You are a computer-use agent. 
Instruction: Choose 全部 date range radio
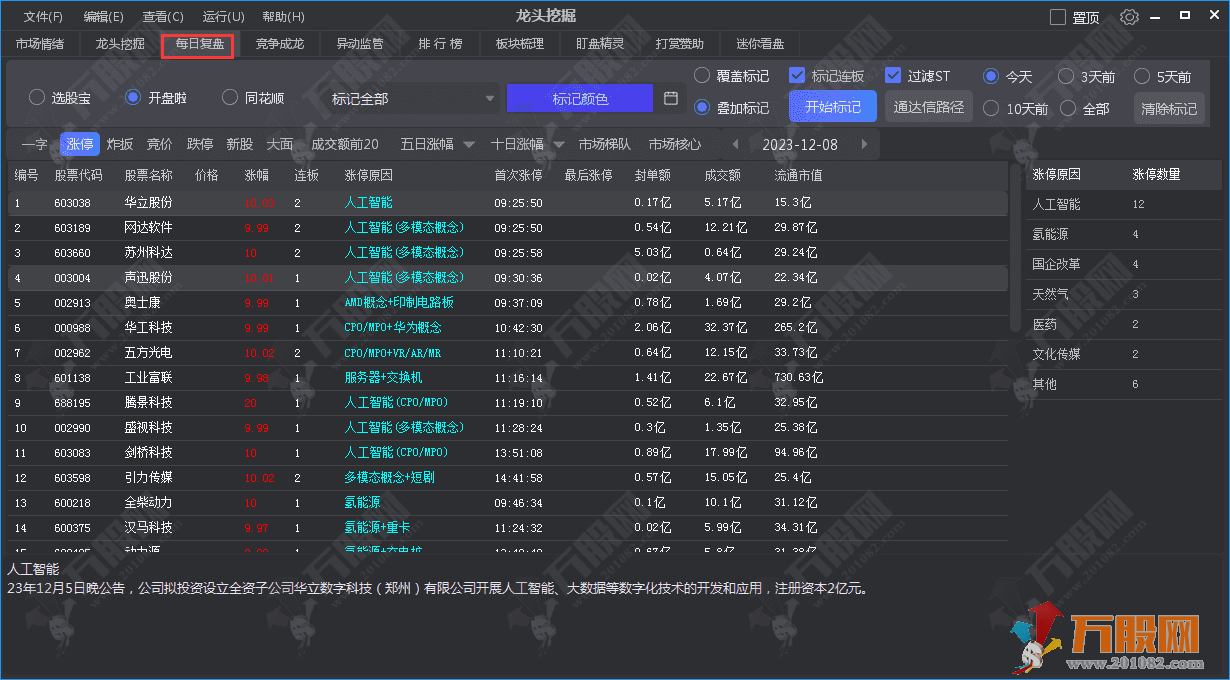coord(1068,108)
